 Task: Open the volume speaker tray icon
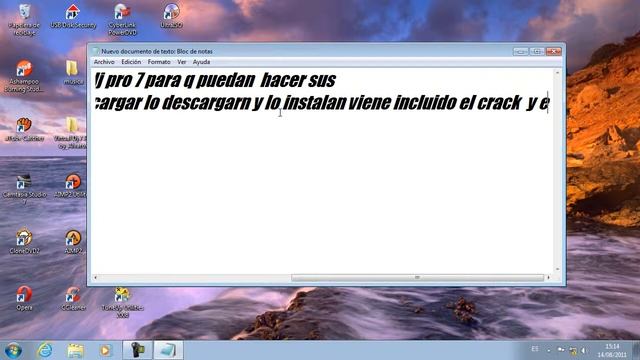tap(584, 350)
